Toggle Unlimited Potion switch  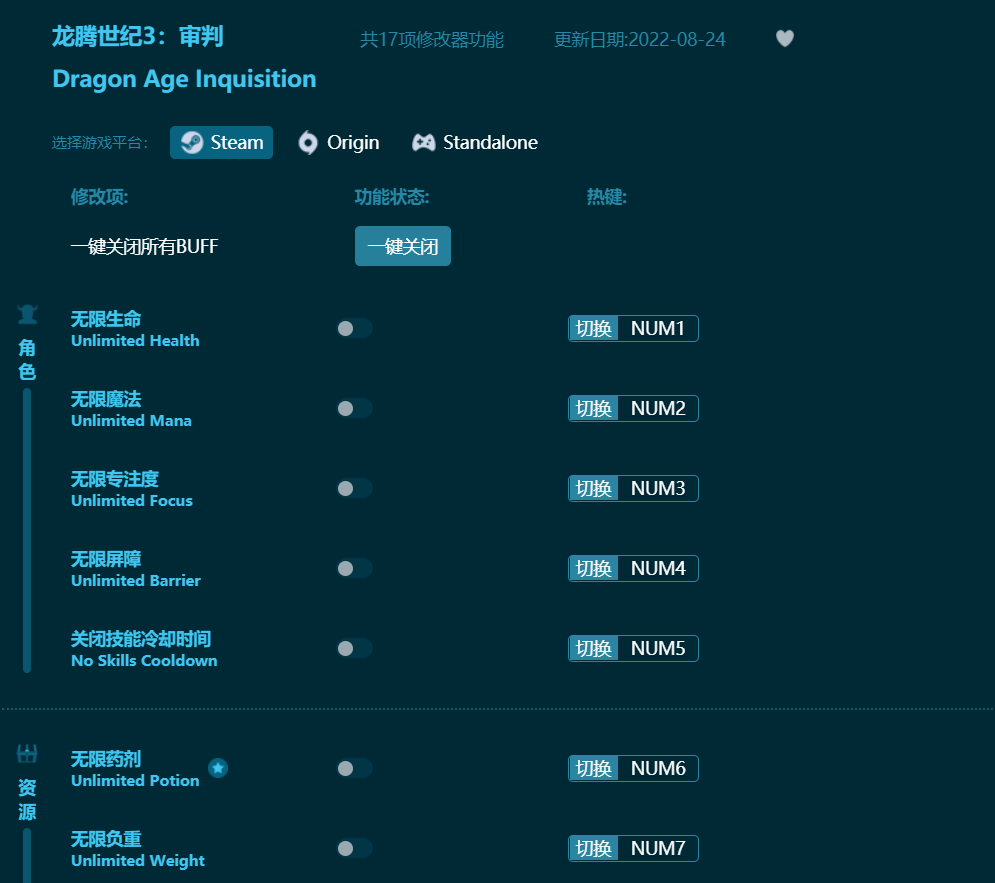tap(355, 769)
